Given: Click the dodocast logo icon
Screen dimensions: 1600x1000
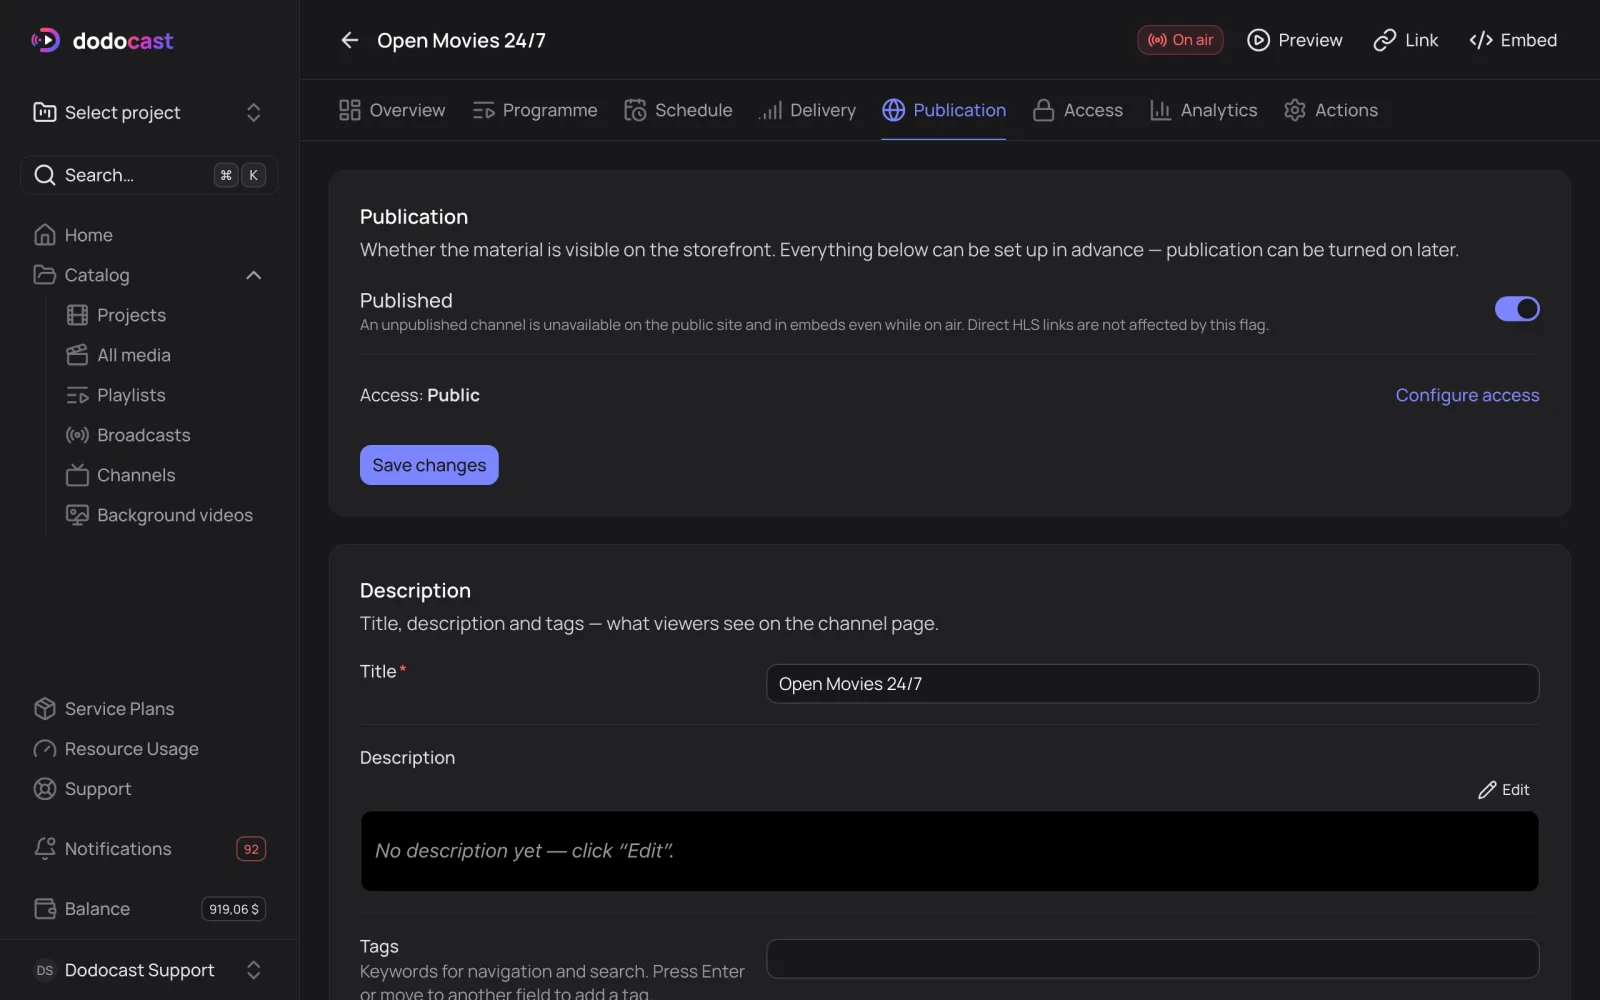Looking at the screenshot, I should [x=46, y=40].
